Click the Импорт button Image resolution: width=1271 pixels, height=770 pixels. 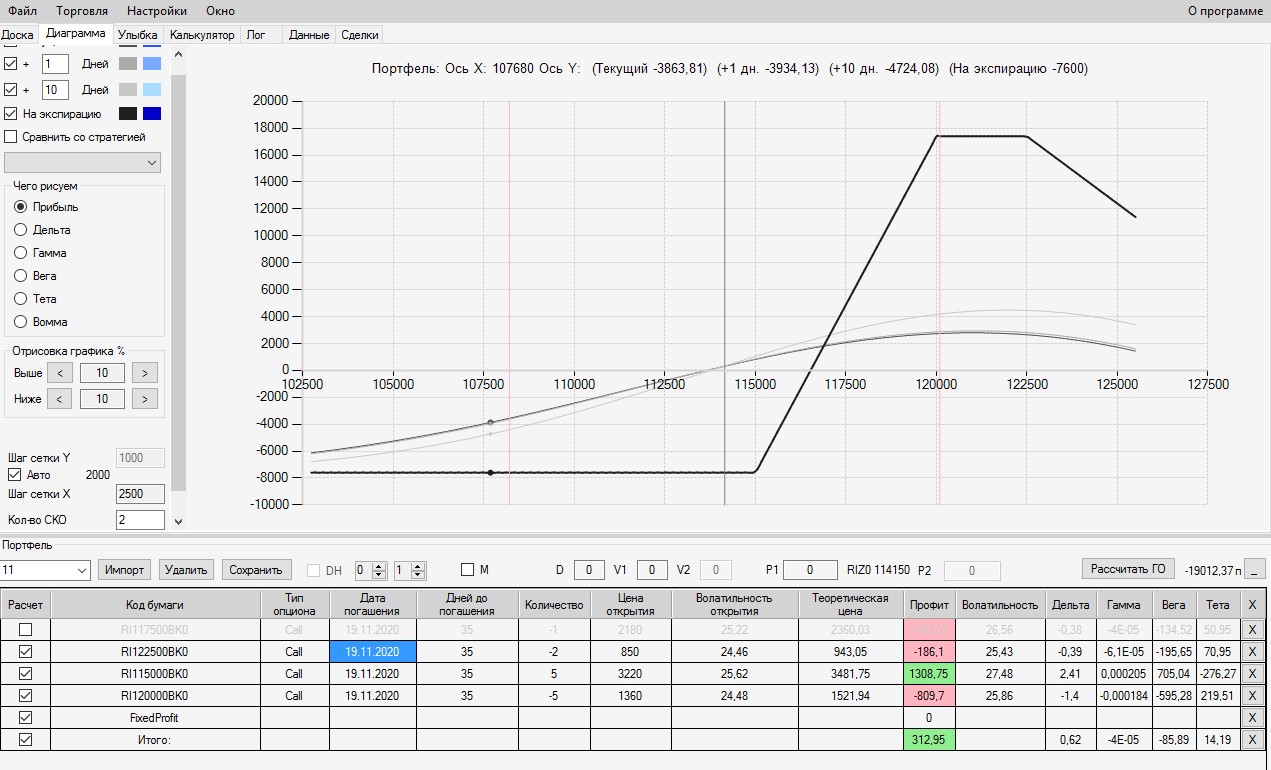click(x=125, y=570)
